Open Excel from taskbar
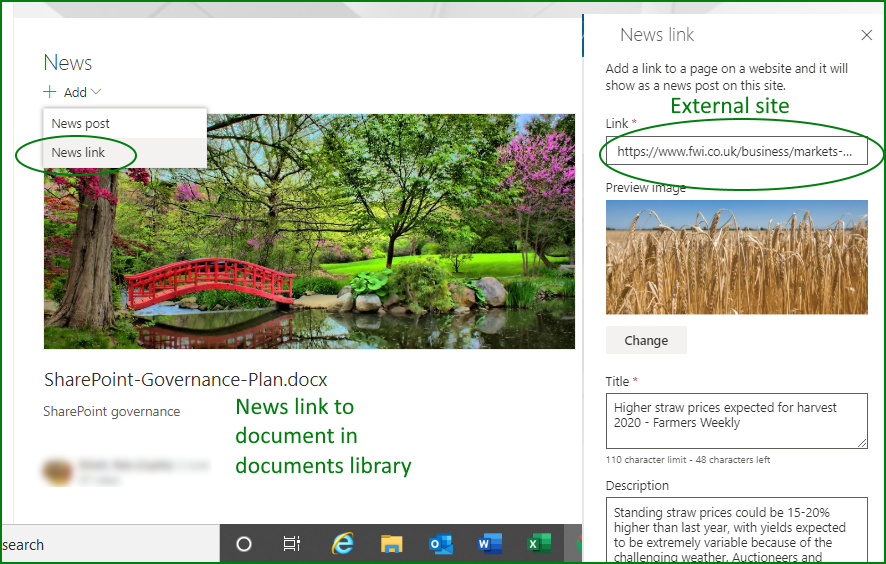886x564 pixels. [539, 544]
